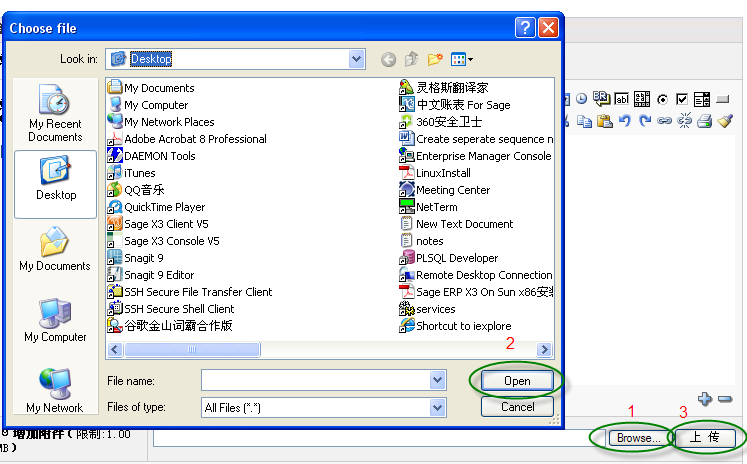Screen dimensions: 747x464
Task: Select the iTunes shortcut in file list
Action: (x=140, y=173)
